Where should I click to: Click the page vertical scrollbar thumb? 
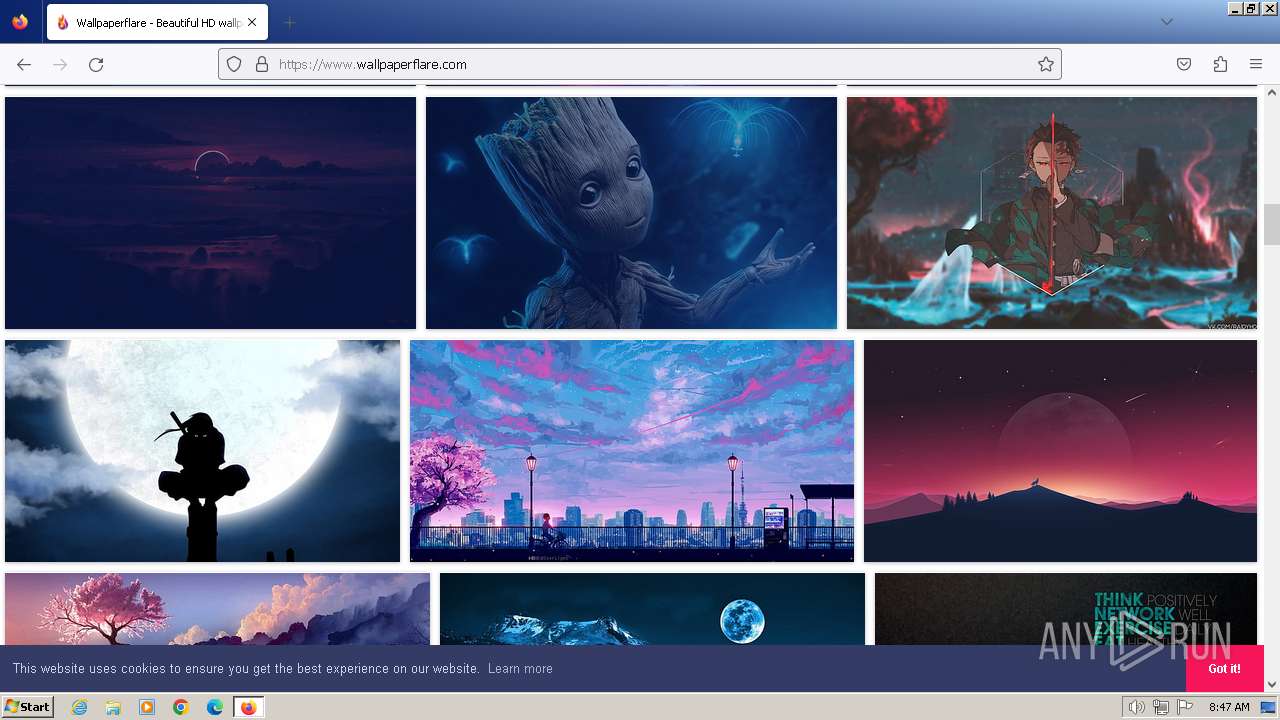pos(1271,224)
